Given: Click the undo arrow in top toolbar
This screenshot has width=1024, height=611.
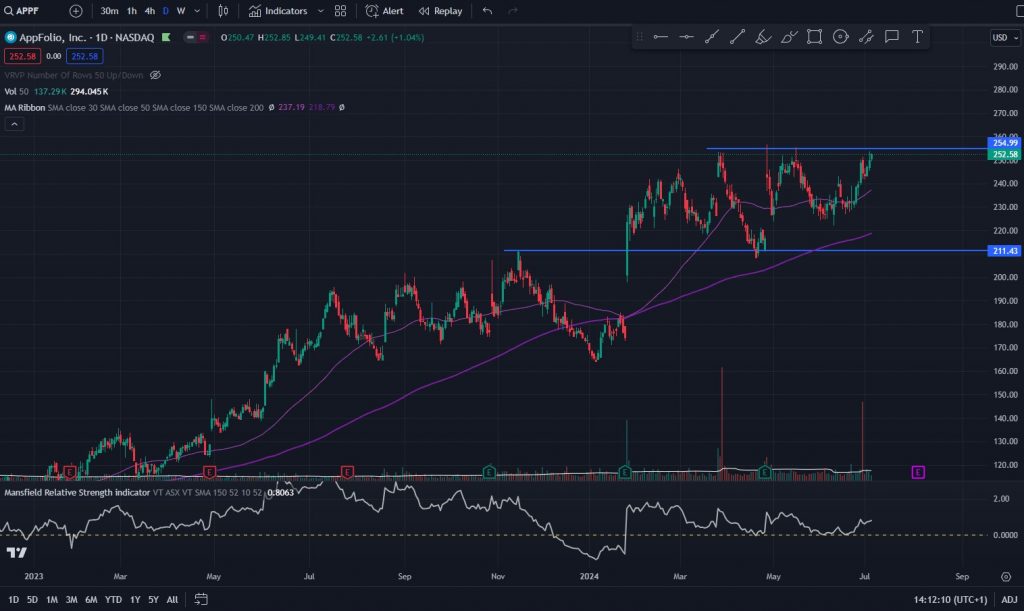Looking at the screenshot, I should click(487, 11).
